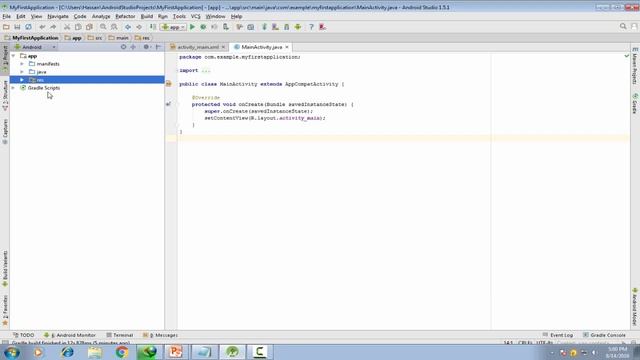Click the Forward navigation arrow icon
Image resolution: width=640 pixels, height=360 pixels.
point(139,27)
